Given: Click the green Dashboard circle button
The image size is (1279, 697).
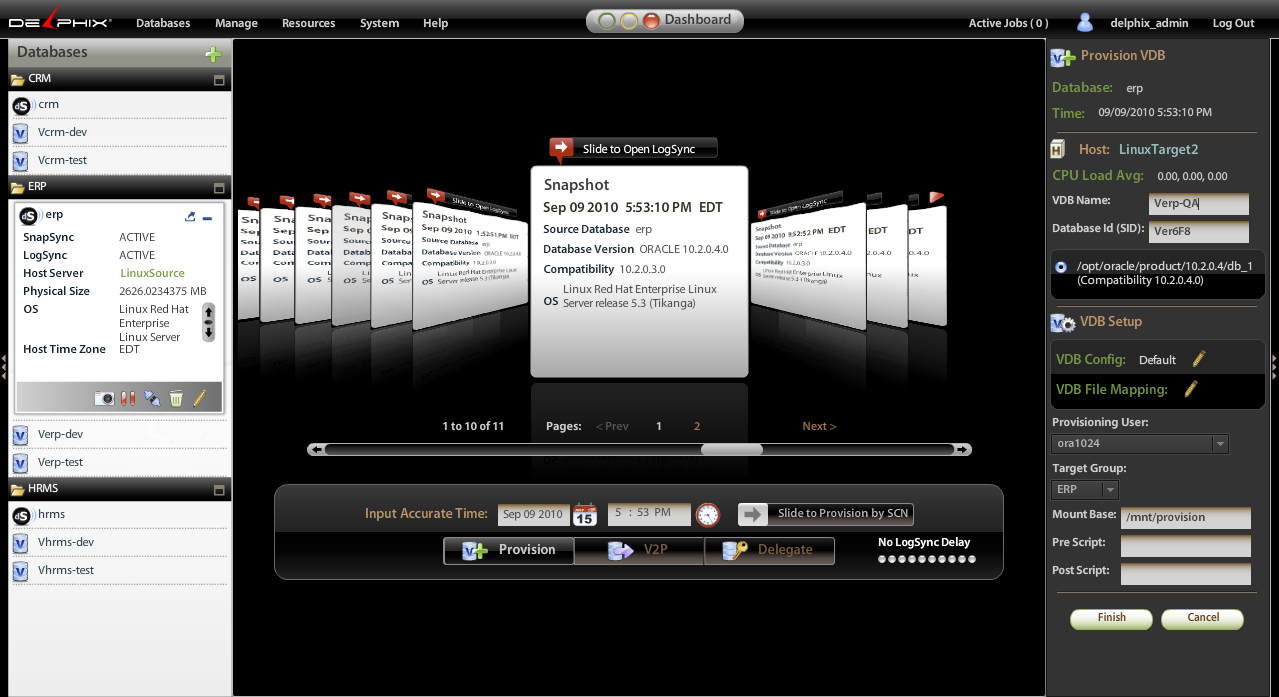Looking at the screenshot, I should click(606, 20).
